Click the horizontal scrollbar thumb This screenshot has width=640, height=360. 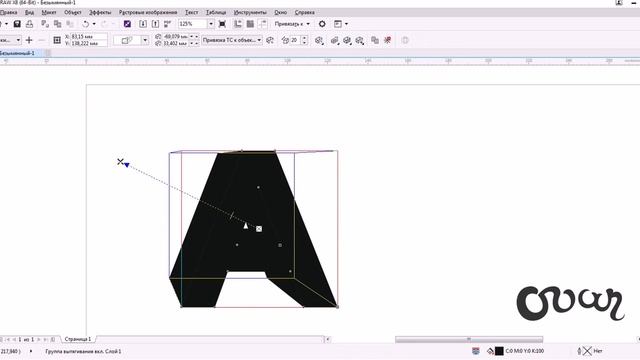coord(469,339)
